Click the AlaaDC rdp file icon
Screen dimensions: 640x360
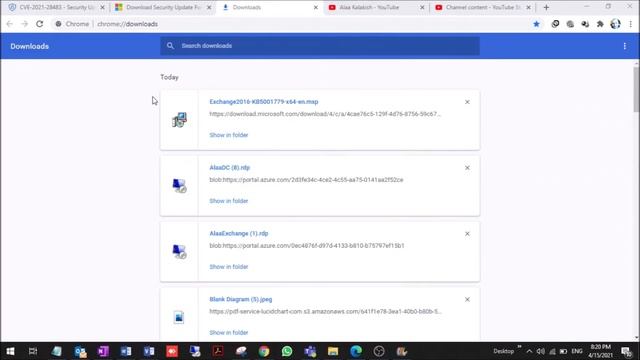point(179,186)
